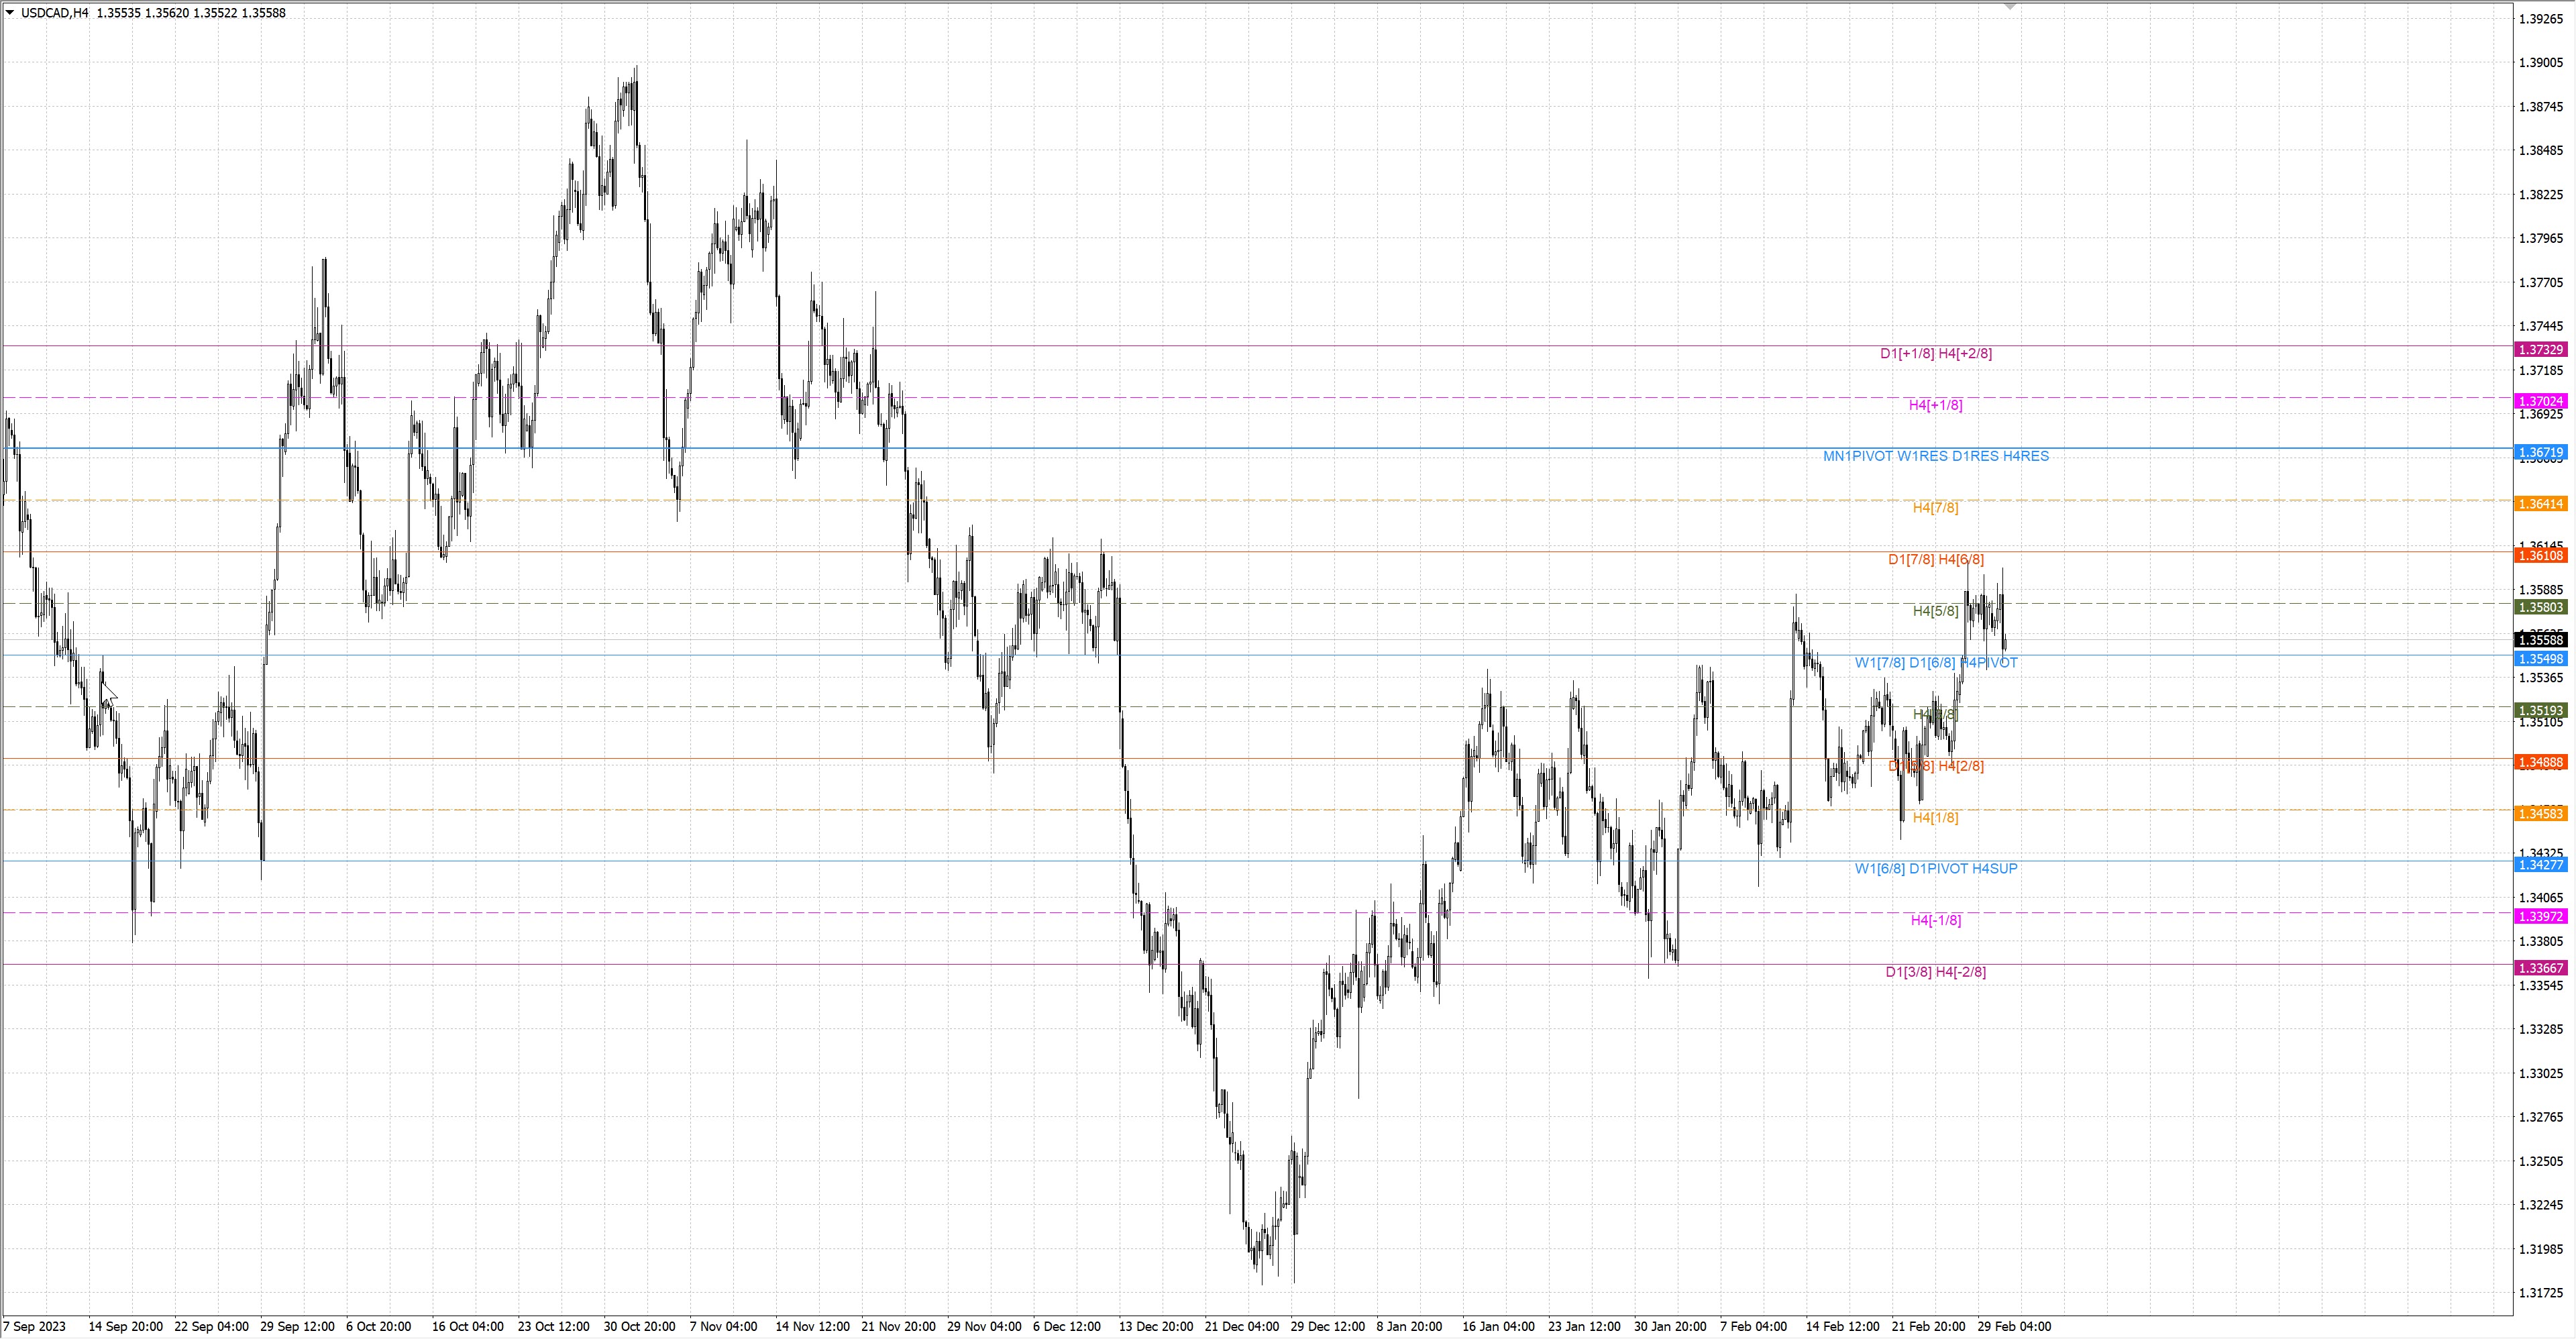Click the 29 Feb 04:00 time axis label
The width and height of the screenshot is (2576, 1339).
click(x=2014, y=1326)
